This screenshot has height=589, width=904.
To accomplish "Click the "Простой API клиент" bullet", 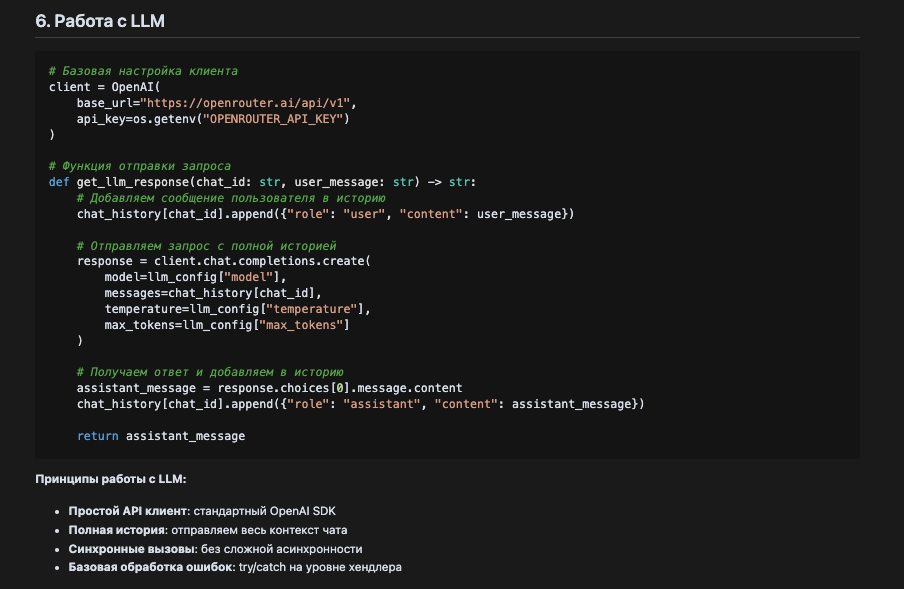I will point(128,511).
